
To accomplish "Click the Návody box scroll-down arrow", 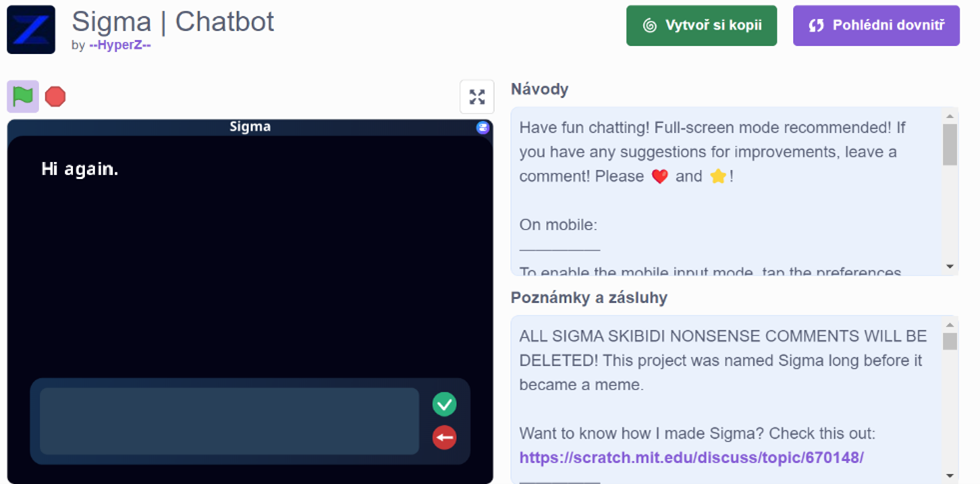I will click(x=950, y=266).
